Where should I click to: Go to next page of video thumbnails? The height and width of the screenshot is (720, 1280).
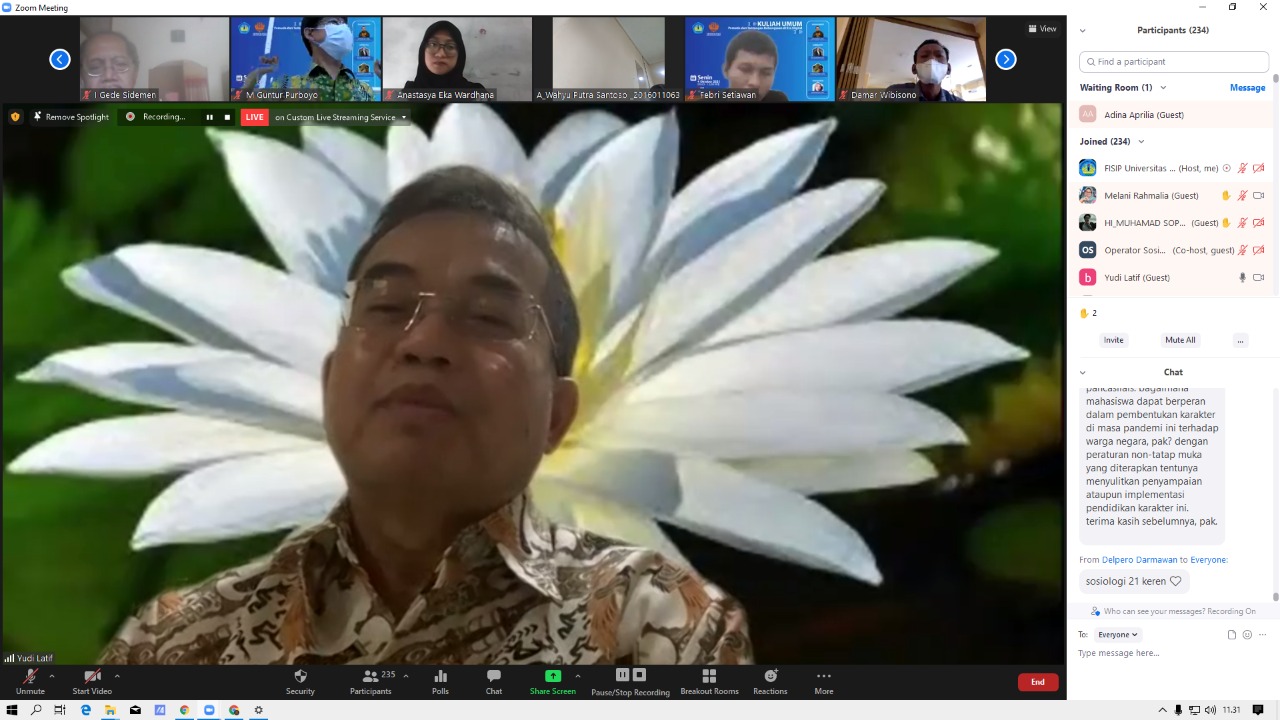click(x=1006, y=60)
